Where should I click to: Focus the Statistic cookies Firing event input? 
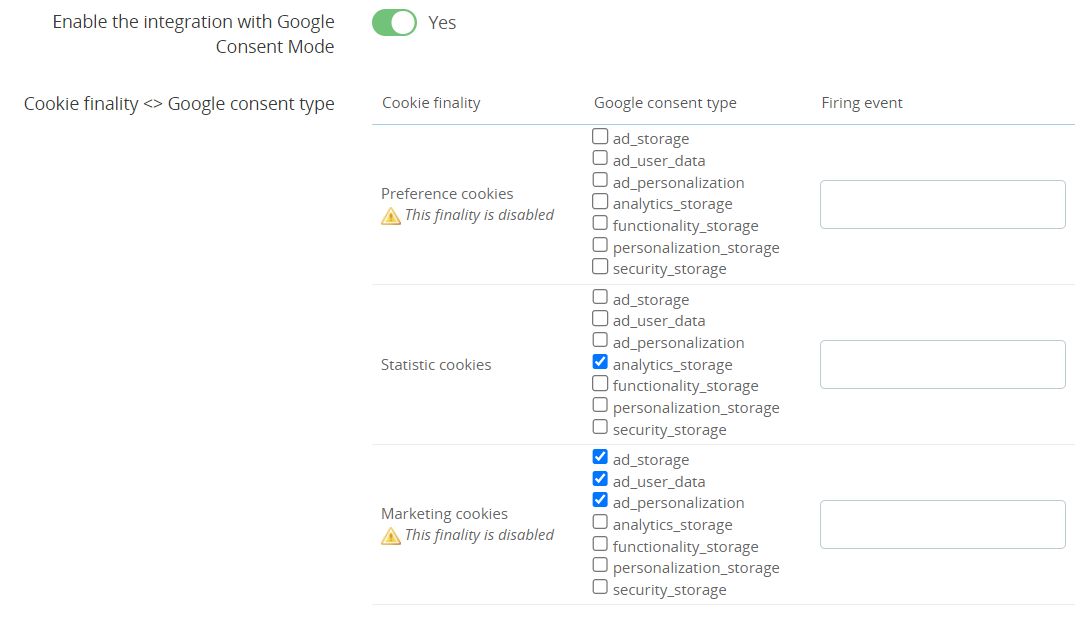[942, 365]
